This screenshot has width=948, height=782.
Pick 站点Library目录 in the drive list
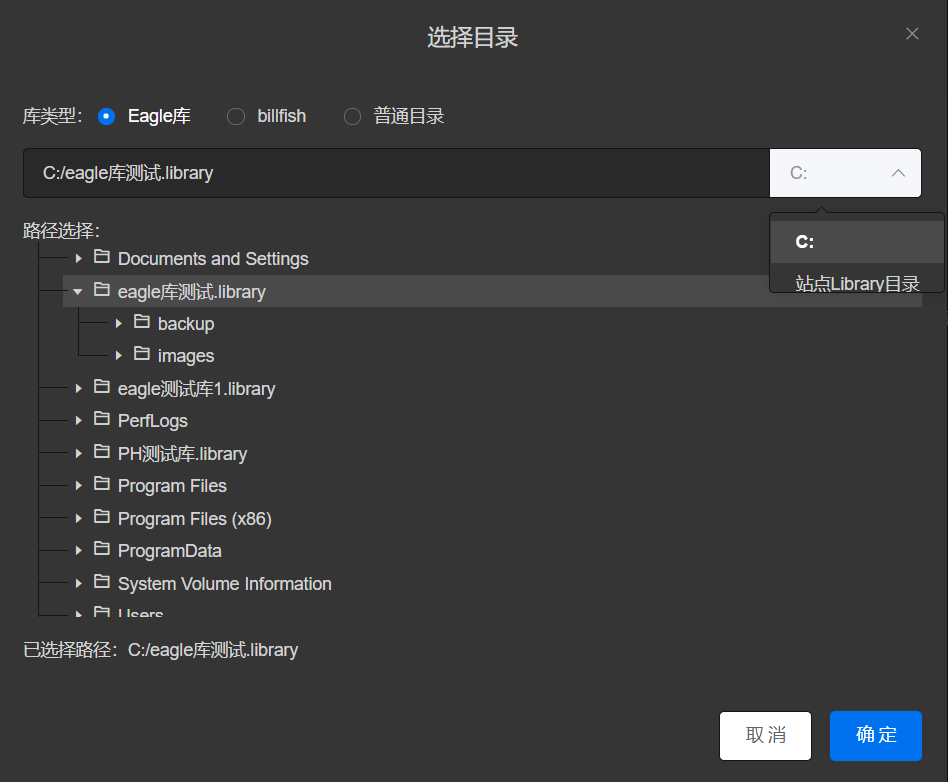click(x=857, y=283)
